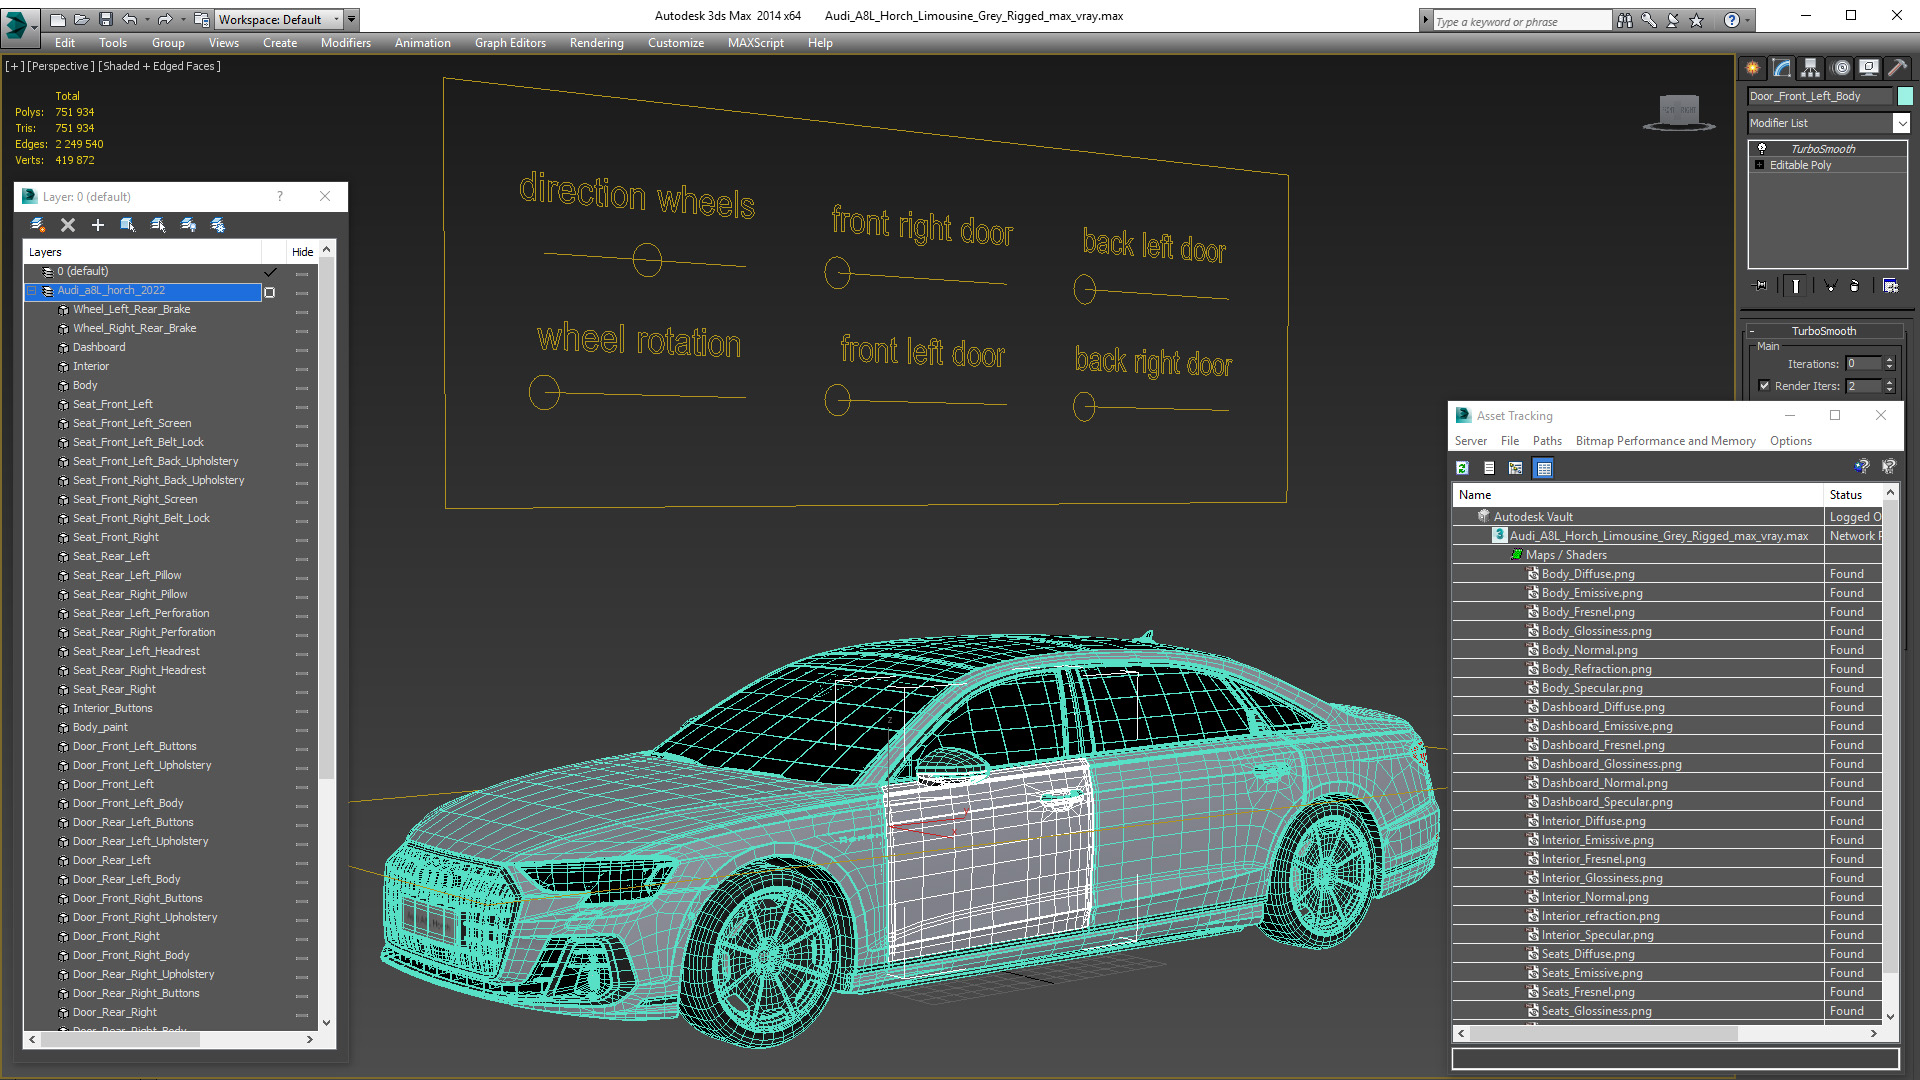Add selected objects to layer plus icon
Screen dimensions: 1920x1080
(x=98, y=225)
